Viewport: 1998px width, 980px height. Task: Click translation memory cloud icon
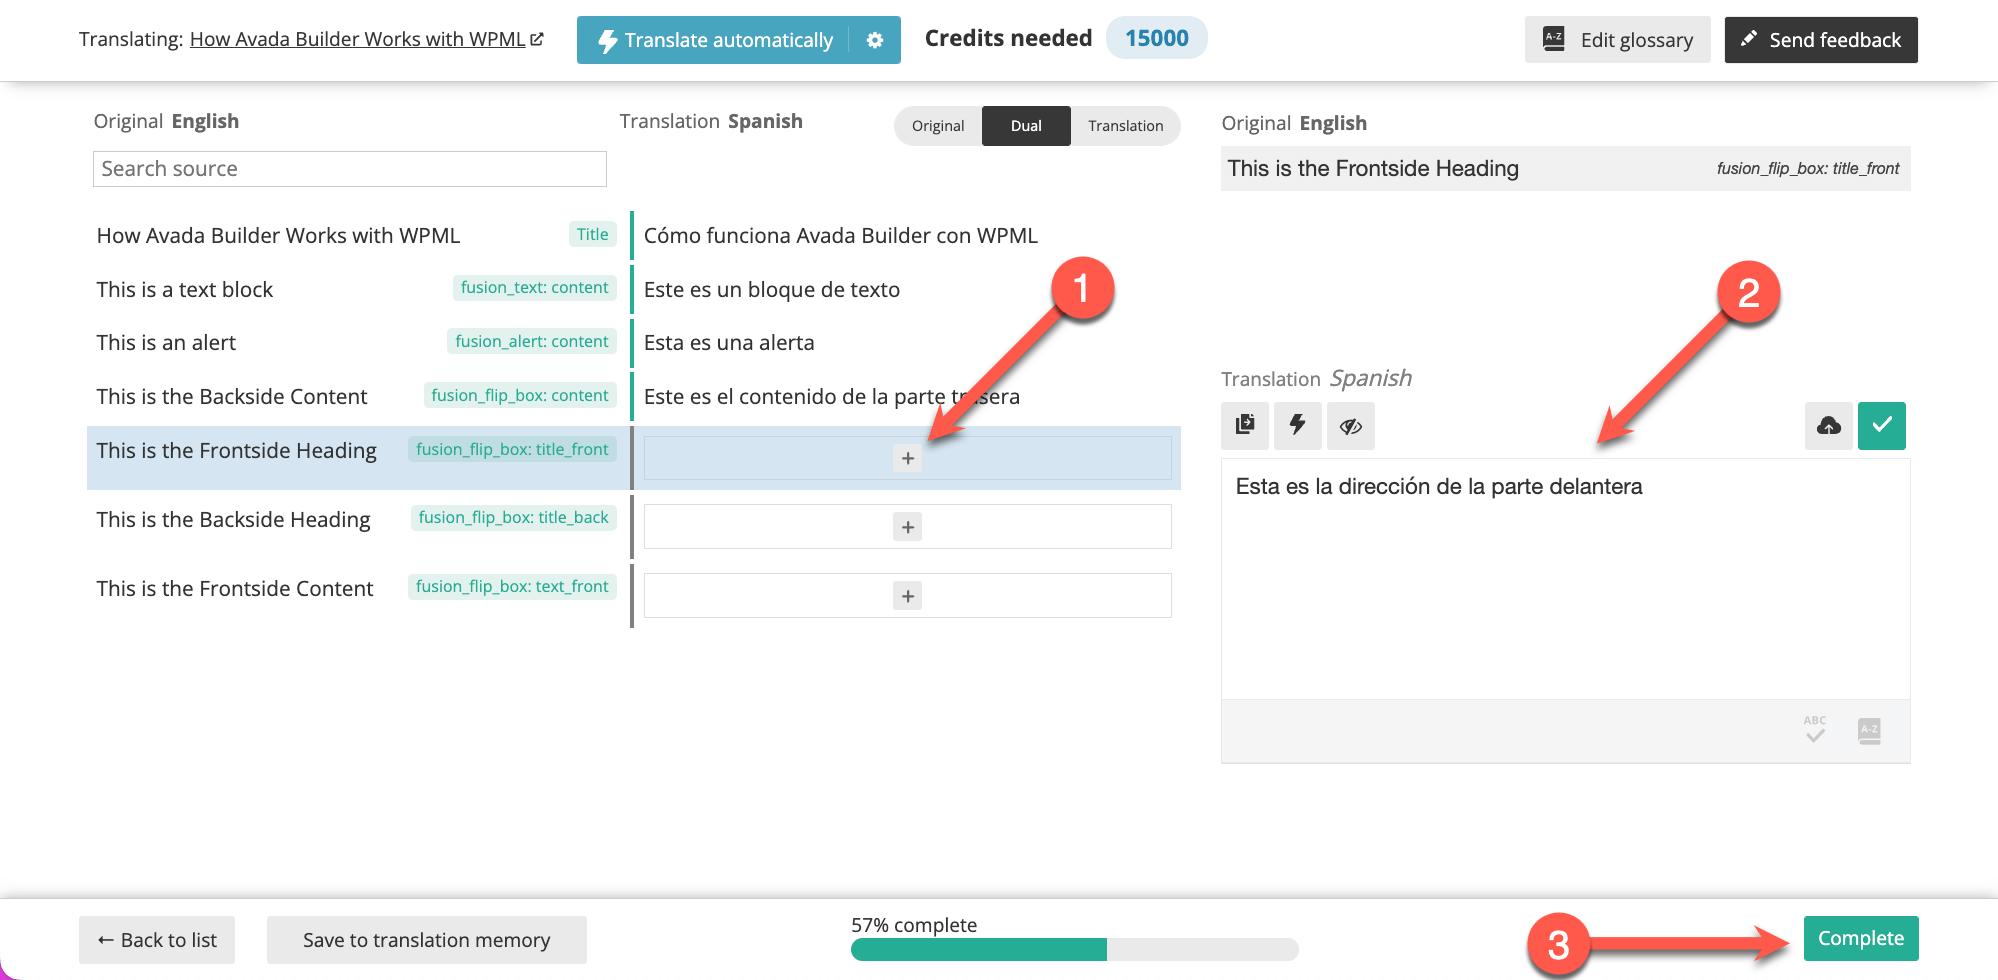pos(1829,426)
